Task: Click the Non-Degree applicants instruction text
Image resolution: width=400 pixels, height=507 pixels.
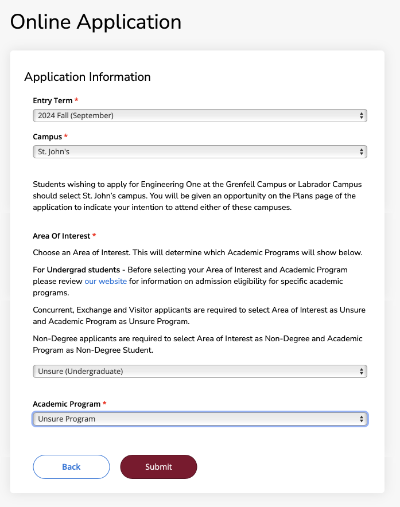Action: tap(197, 344)
